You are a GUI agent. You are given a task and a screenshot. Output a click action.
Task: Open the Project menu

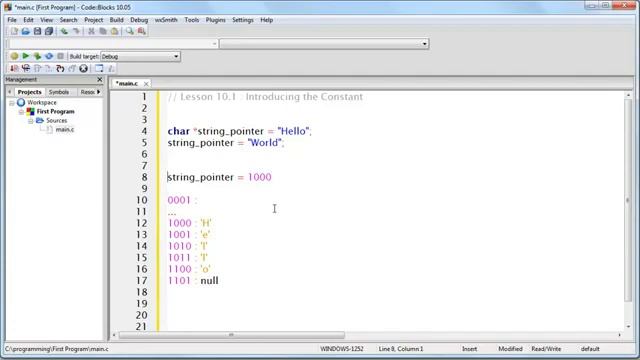click(93, 20)
